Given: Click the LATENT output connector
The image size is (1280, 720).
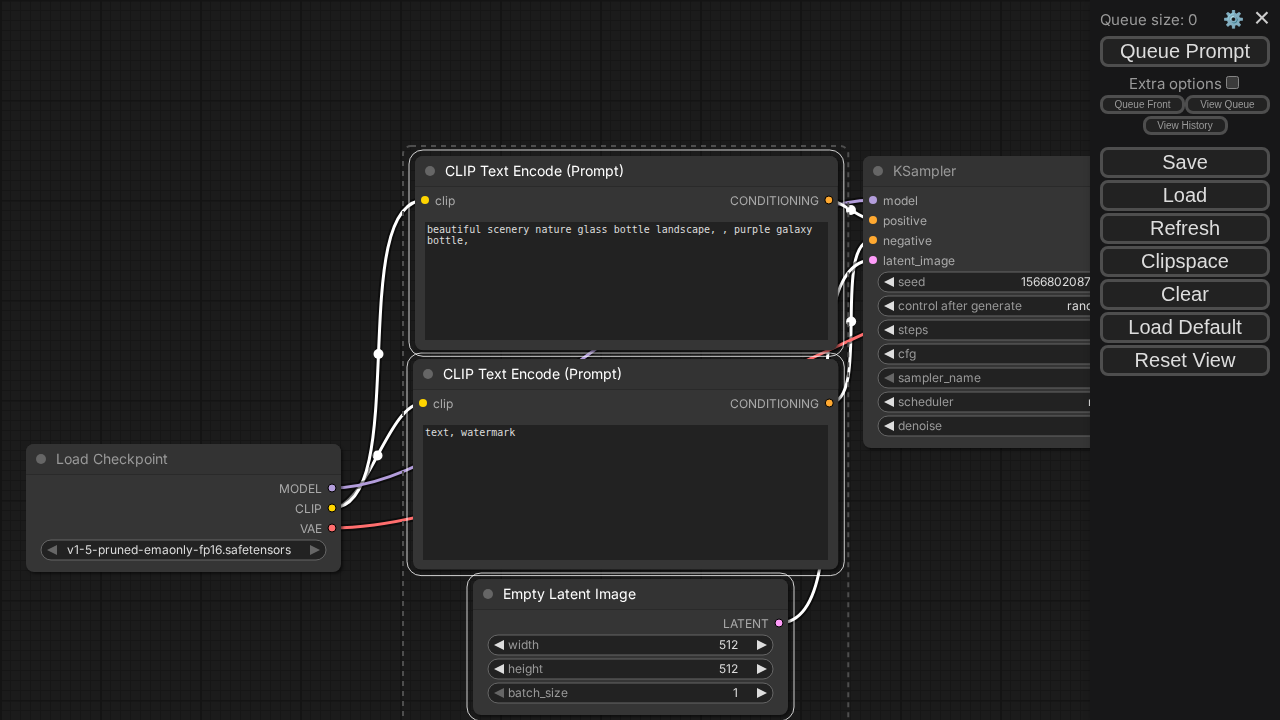Looking at the screenshot, I should pyautogui.click(x=779, y=623).
